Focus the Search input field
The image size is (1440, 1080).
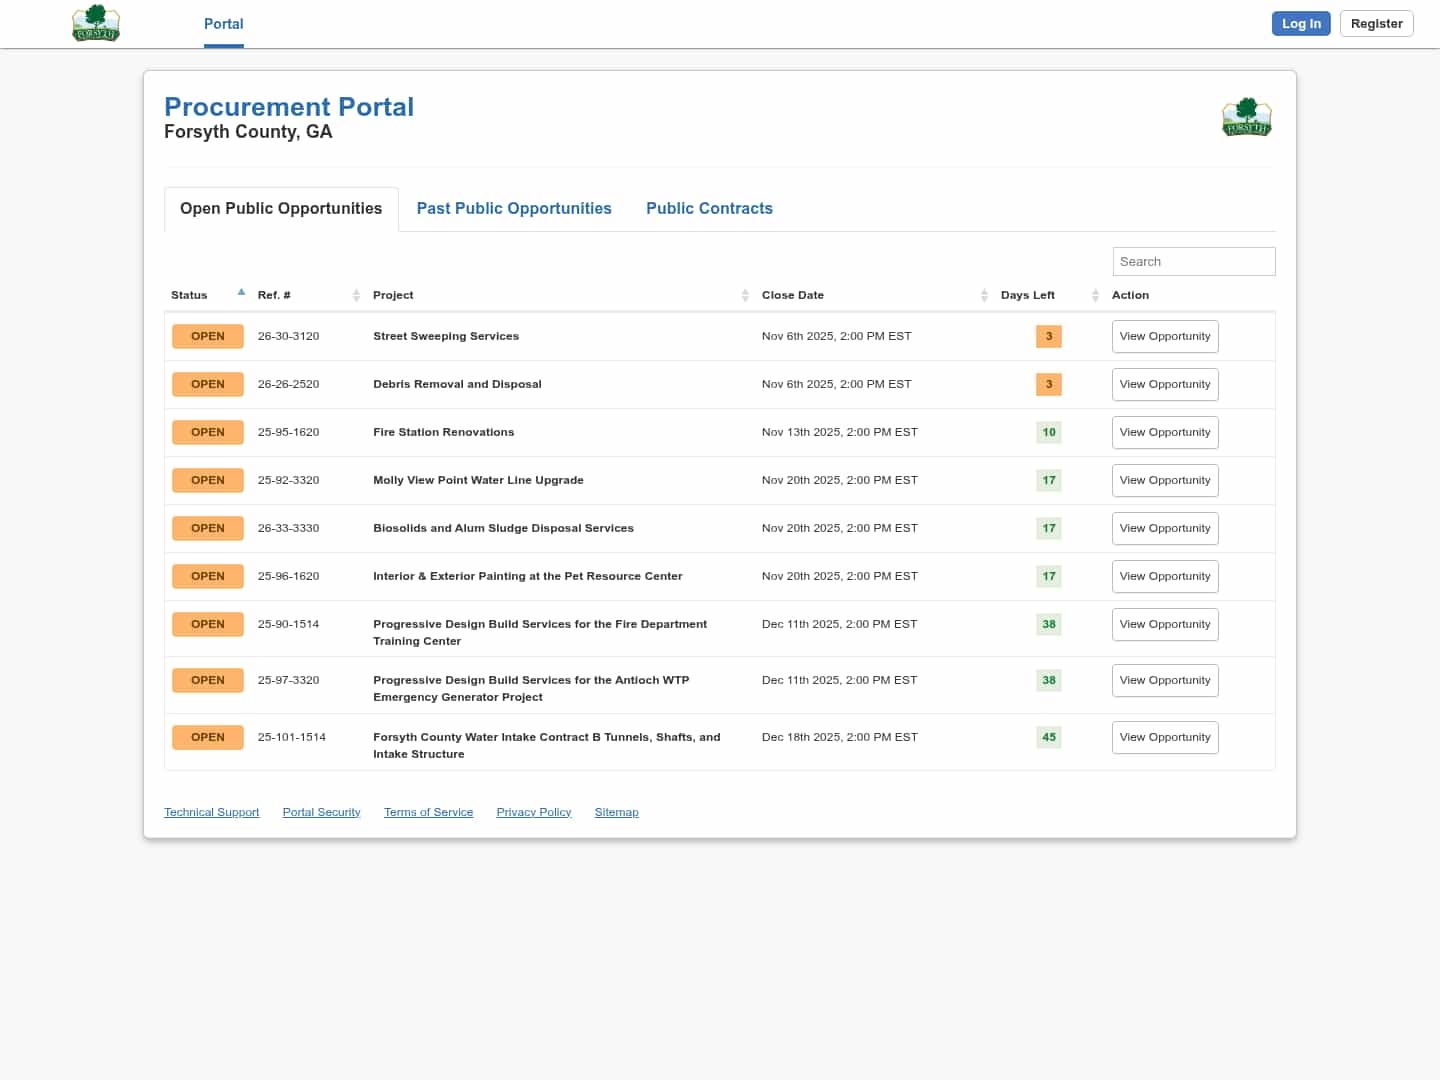tap(1193, 261)
